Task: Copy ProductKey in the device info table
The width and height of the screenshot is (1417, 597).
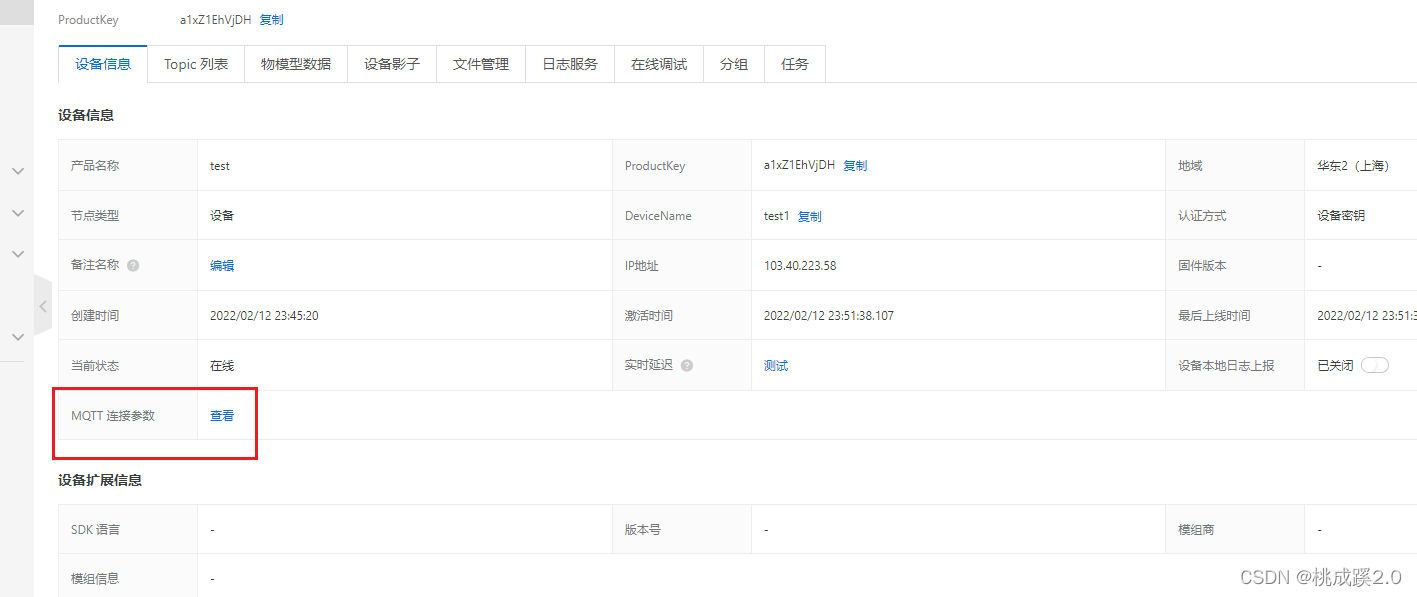Action: coord(855,166)
